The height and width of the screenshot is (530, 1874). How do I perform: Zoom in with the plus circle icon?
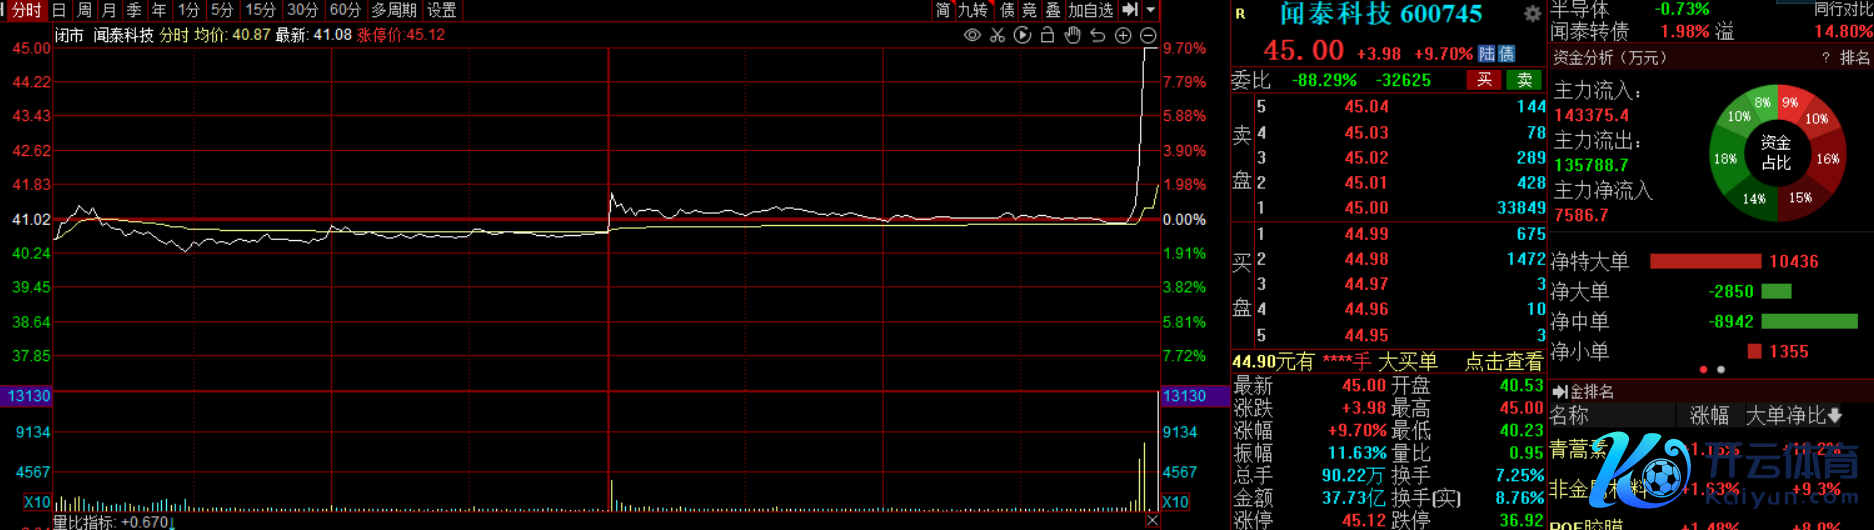coord(1123,35)
